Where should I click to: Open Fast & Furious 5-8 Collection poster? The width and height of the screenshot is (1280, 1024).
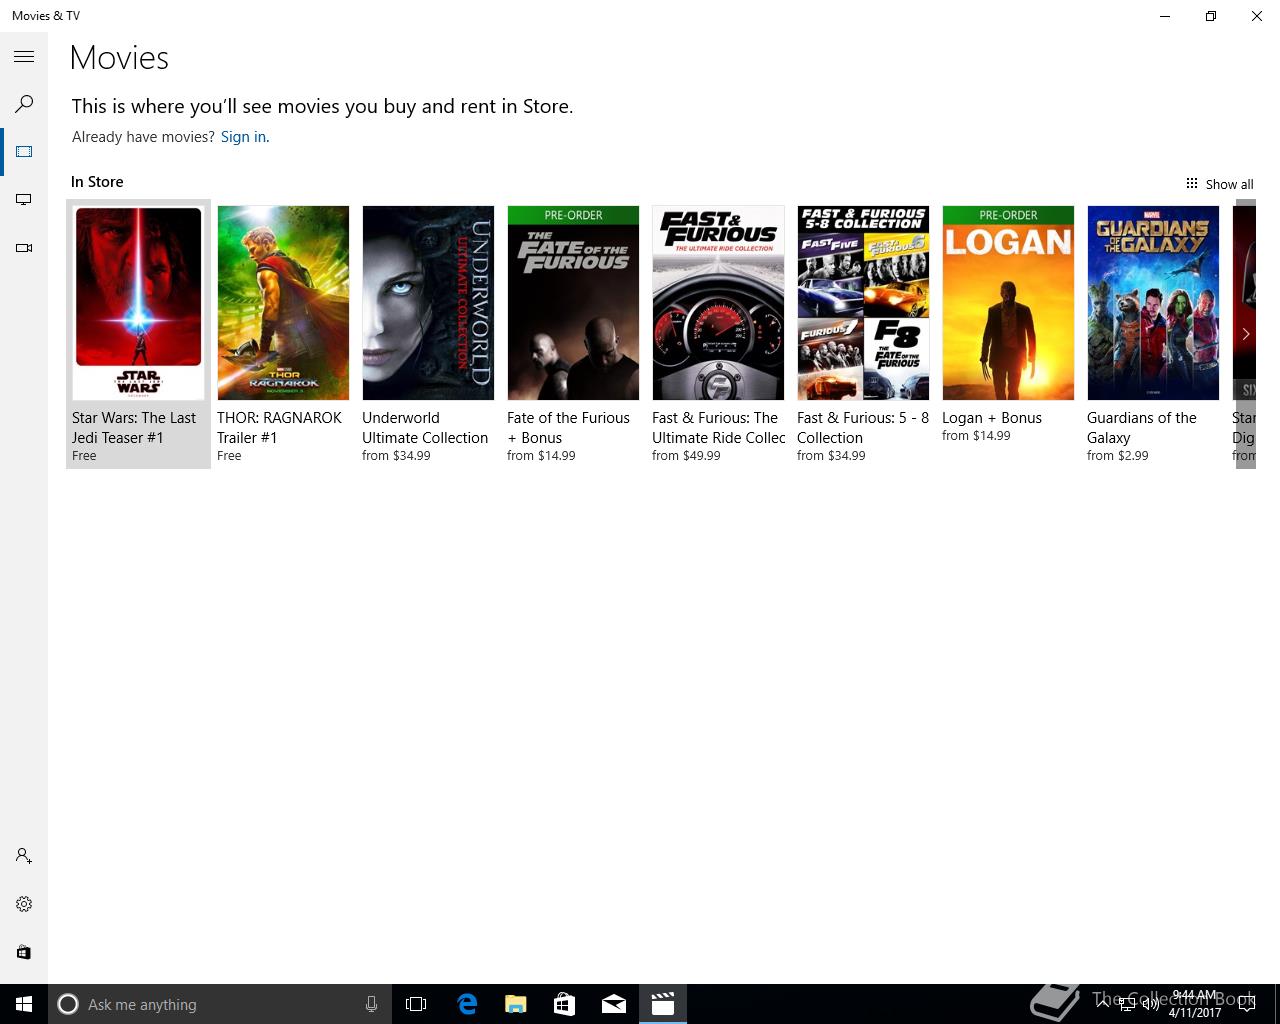pyautogui.click(x=863, y=303)
